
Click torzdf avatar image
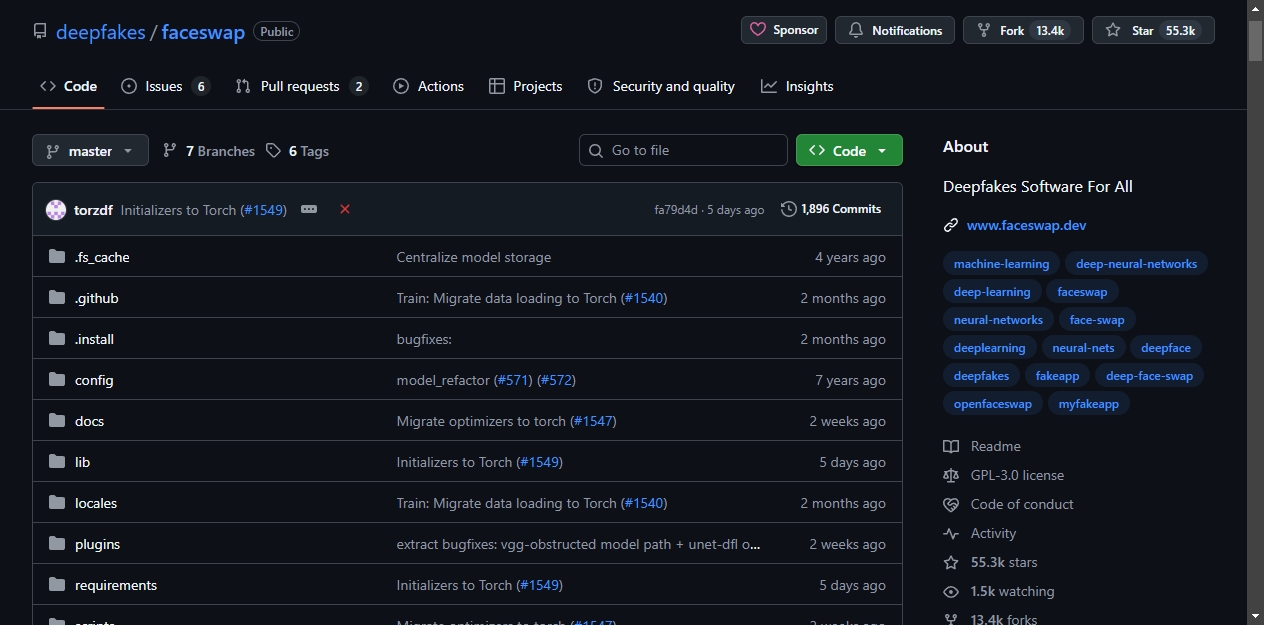(x=56, y=210)
